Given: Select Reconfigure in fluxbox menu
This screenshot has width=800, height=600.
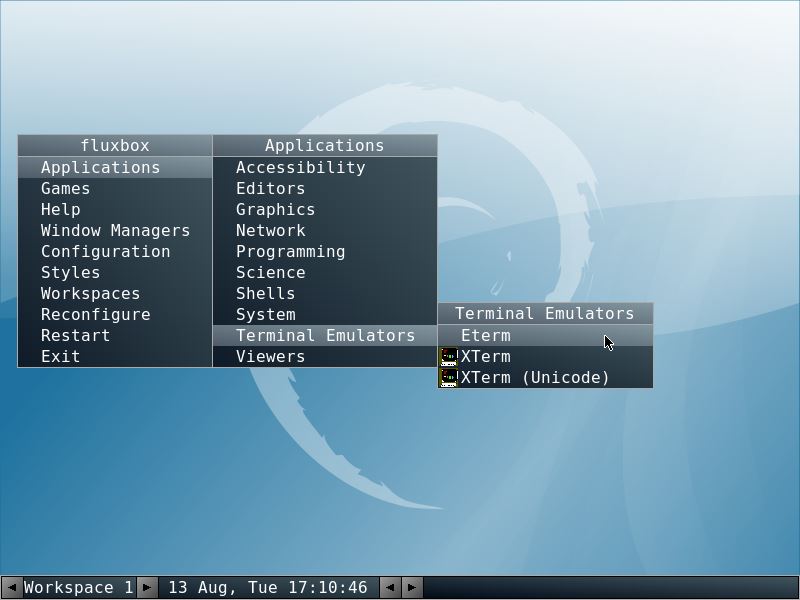Looking at the screenshot, I should tap(115, 314).
